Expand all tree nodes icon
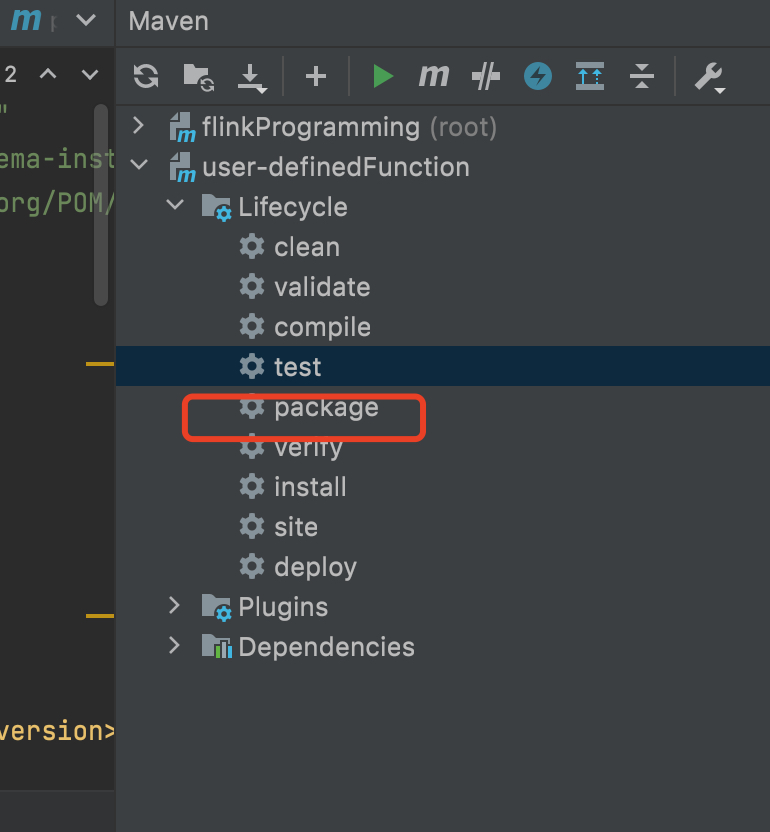 point(590,76)
